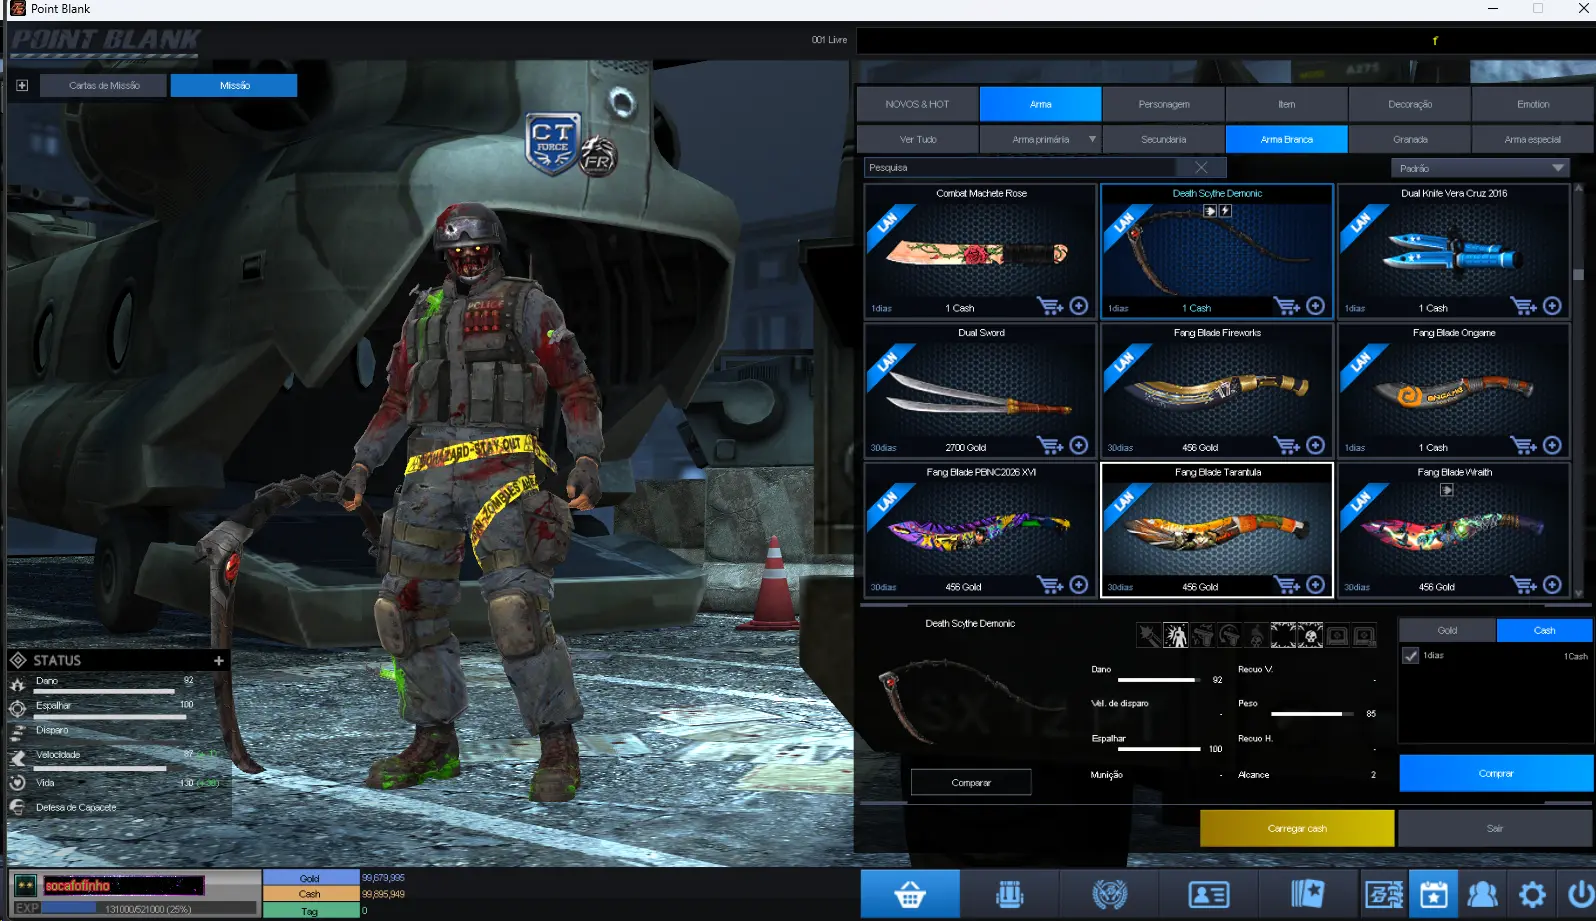The image size is (1596, 921).
Task: Click plus icon on Combat Machete Rose
Action: (x=1079, y=306)
